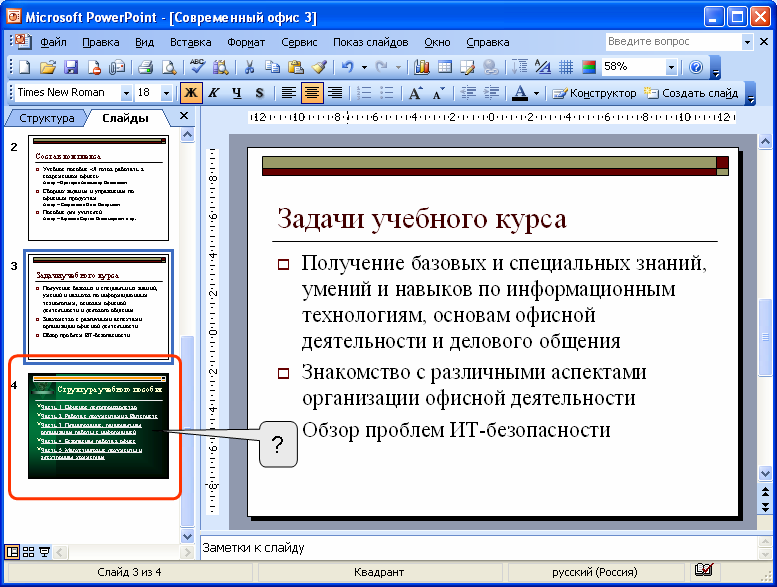Insert a chart
The height and width of the screenshot is (587, 777).
pyautogui.click(x=422, y=67)
